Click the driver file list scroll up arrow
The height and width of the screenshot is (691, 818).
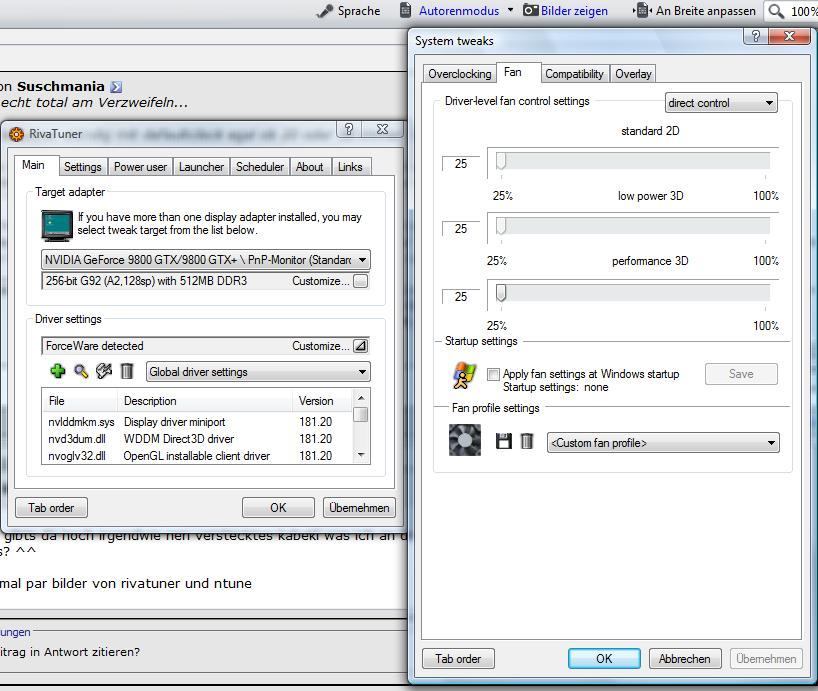(x=360, y=398)
